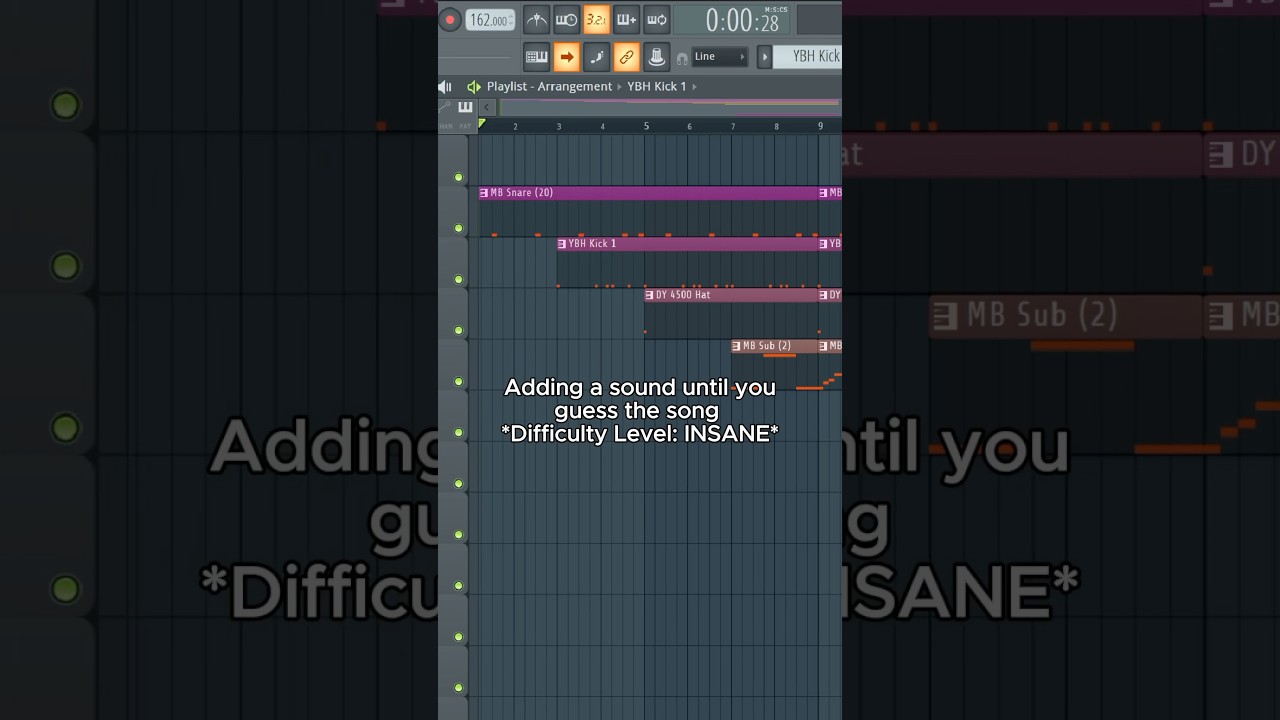Open the Line snap dropdown
Viewport: 1280px width, 720px height.
[720, 57]
